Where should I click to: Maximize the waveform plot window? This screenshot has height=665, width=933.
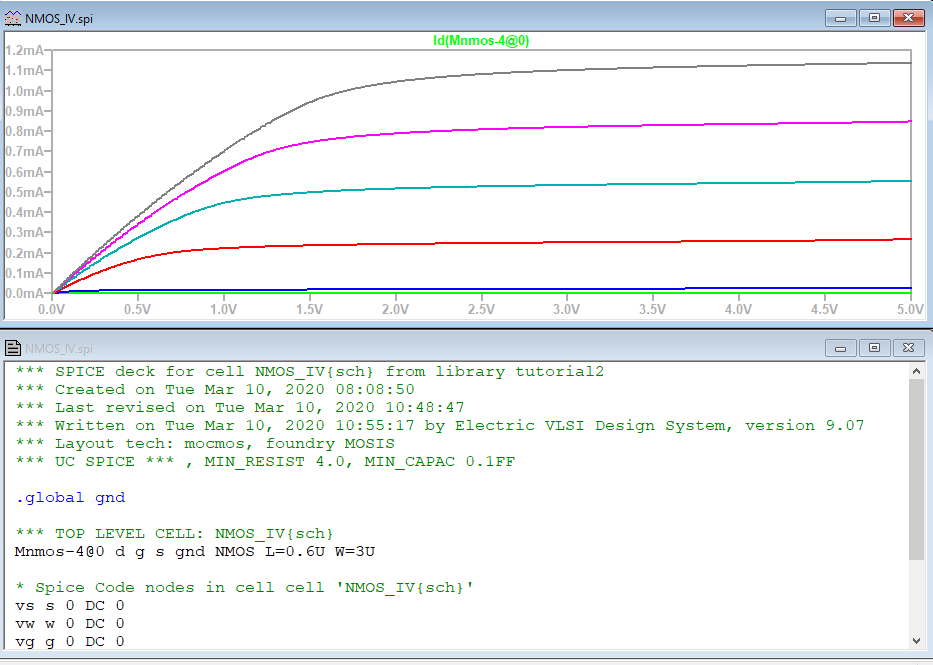pos(873,18)
